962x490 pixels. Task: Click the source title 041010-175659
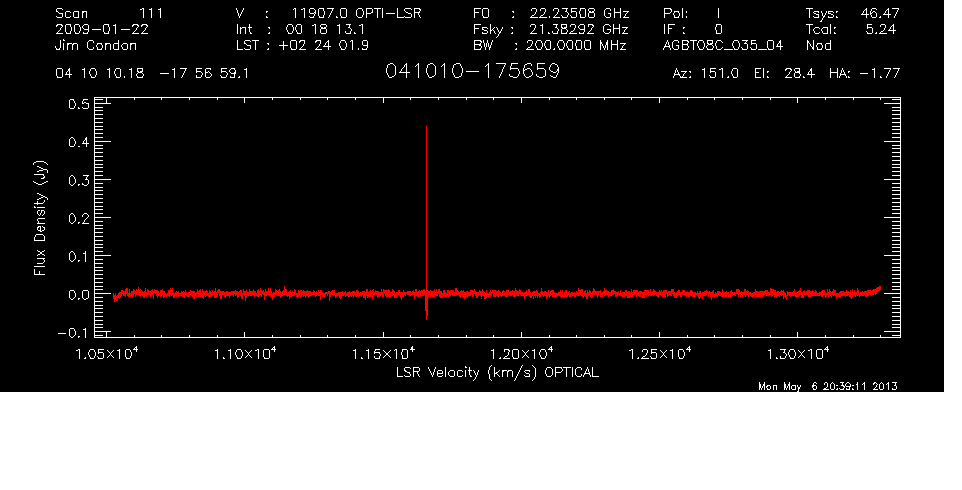pos(472,71)
